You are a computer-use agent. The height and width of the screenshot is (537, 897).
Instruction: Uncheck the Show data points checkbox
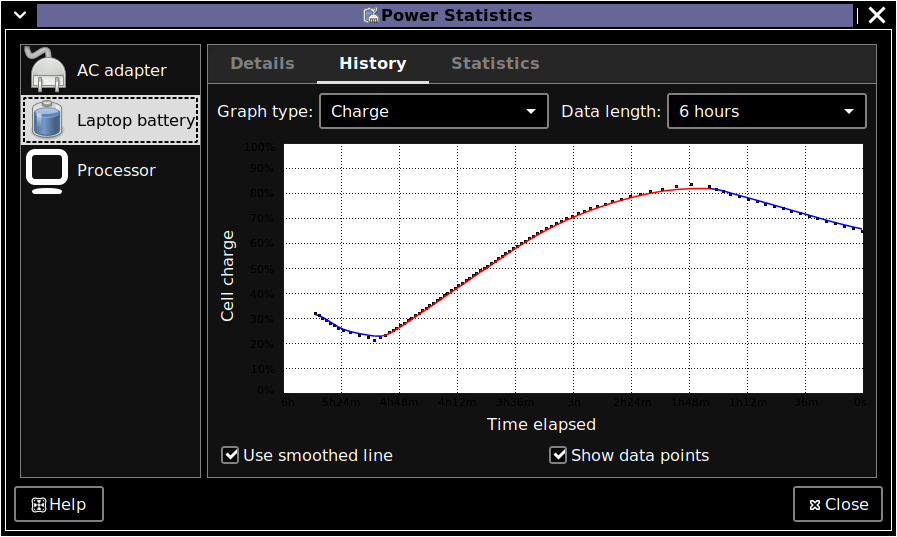pos(559,456)
